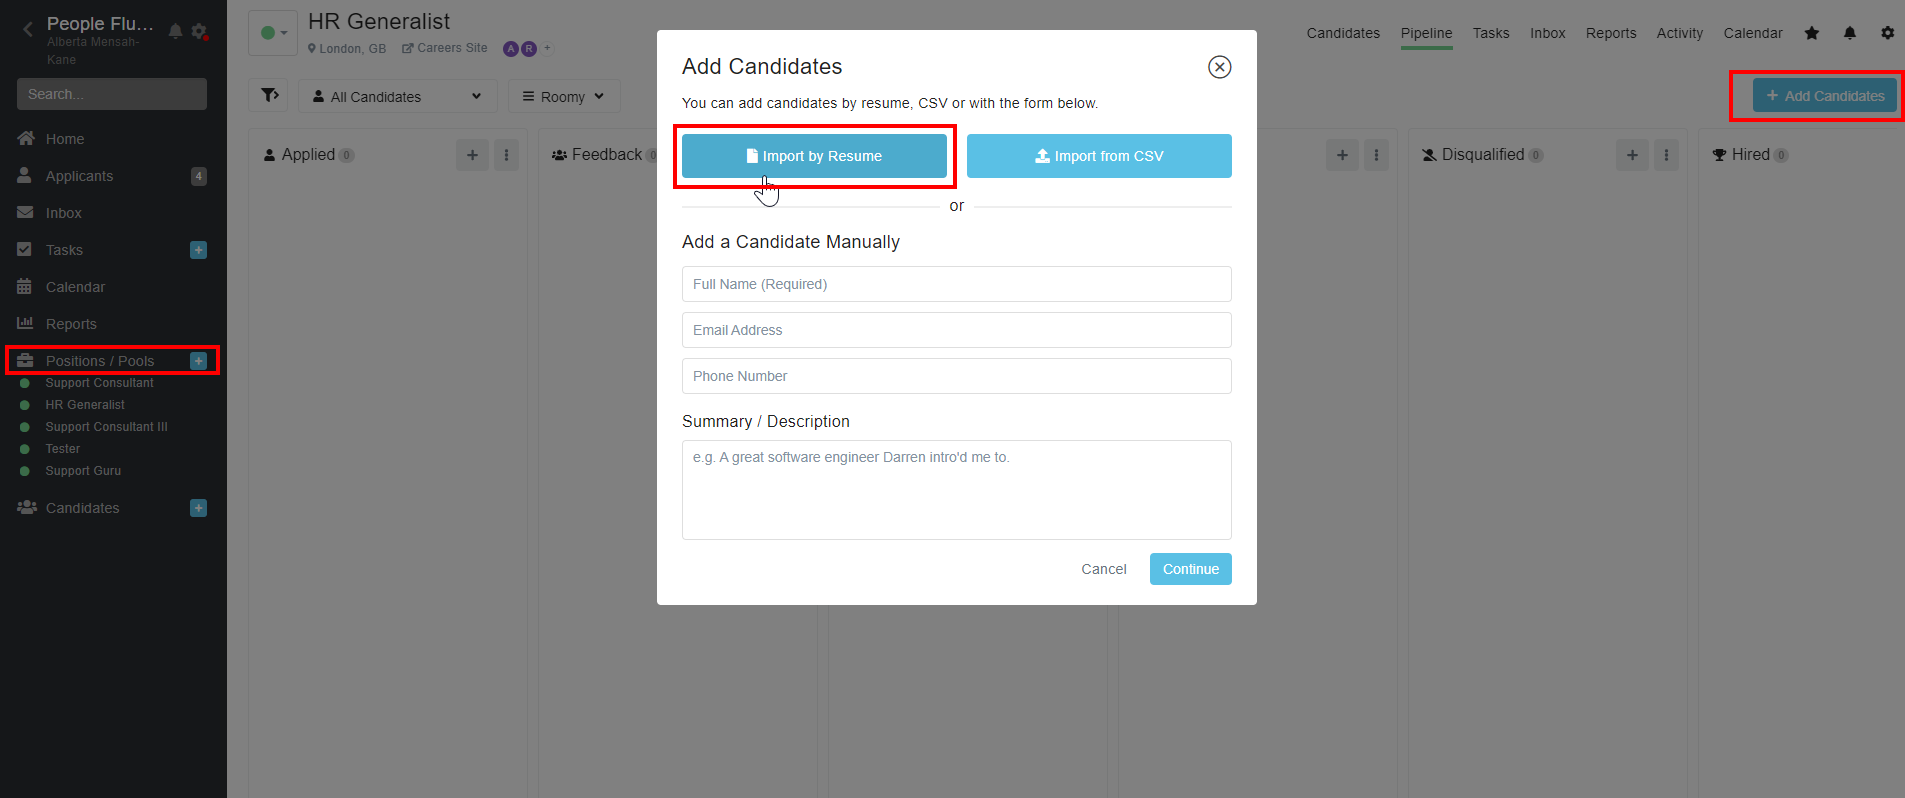This screenshot has width=1905, height=798.
Task: Open settings gear in top right
Action: tap(1887, 33)
